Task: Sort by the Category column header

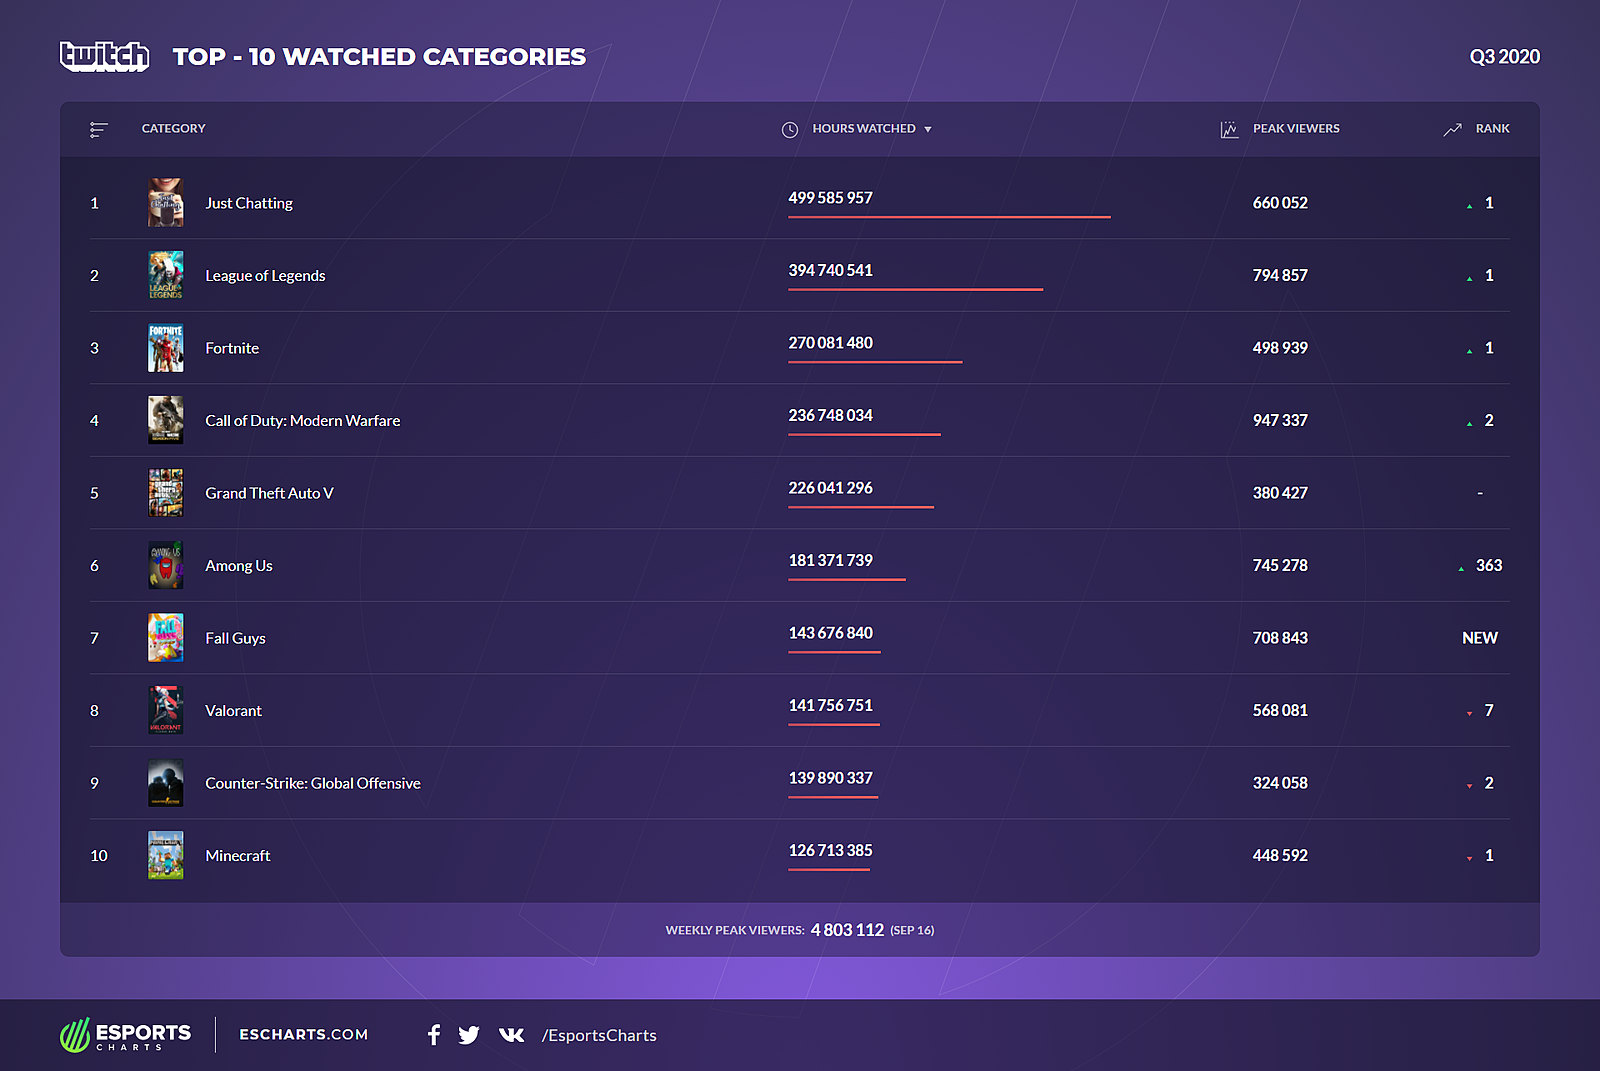Action: [173, 128]
